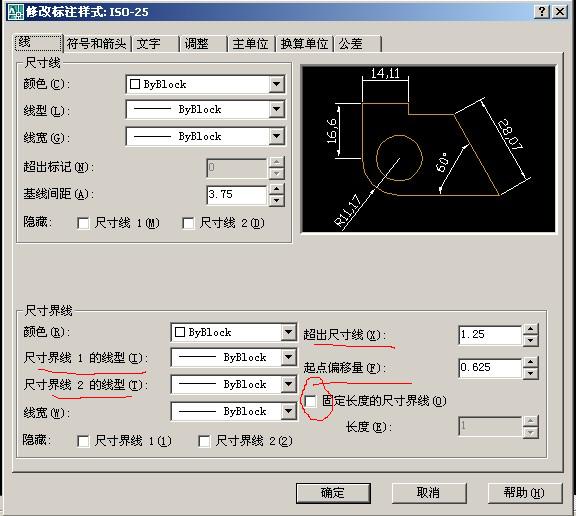
Task: Click the AutoCAD dialog title bar icon
Action: point(15,11)
